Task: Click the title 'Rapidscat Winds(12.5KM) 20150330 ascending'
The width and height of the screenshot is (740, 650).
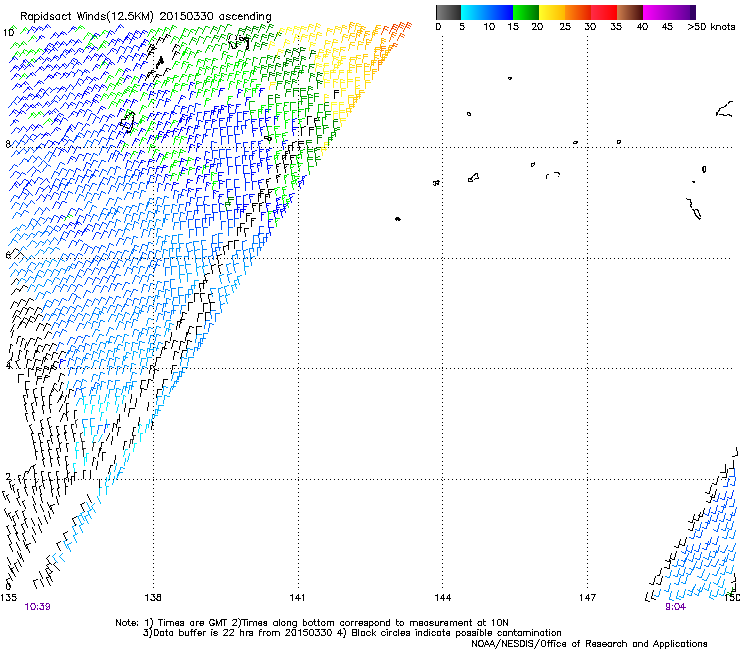Action: 146,17
